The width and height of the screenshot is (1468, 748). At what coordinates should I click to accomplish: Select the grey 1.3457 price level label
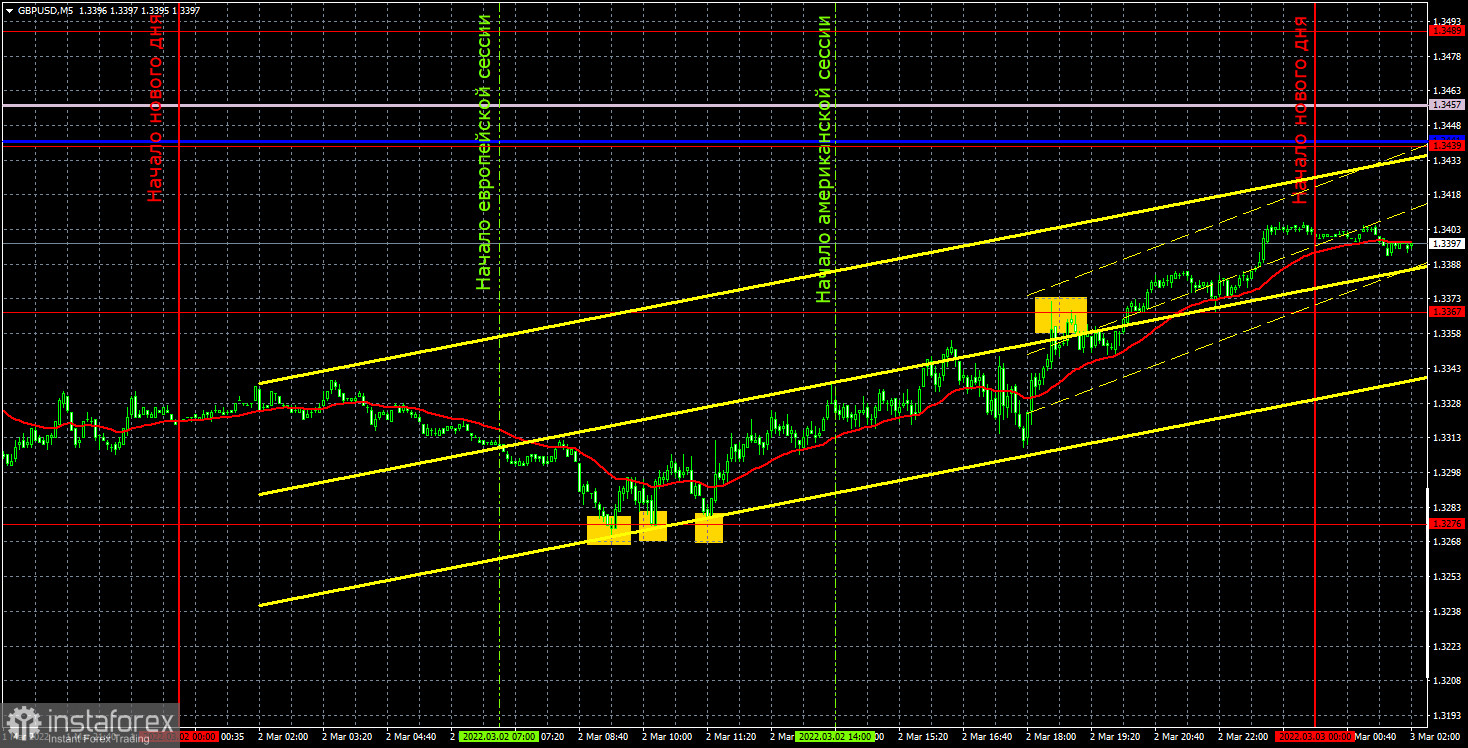(1447, 105)
